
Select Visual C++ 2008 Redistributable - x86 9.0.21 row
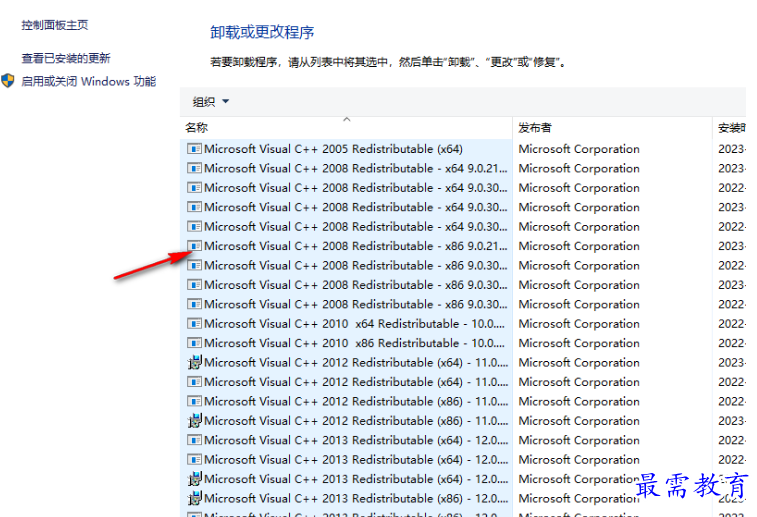pyautogui.click(x=356, y=246)
